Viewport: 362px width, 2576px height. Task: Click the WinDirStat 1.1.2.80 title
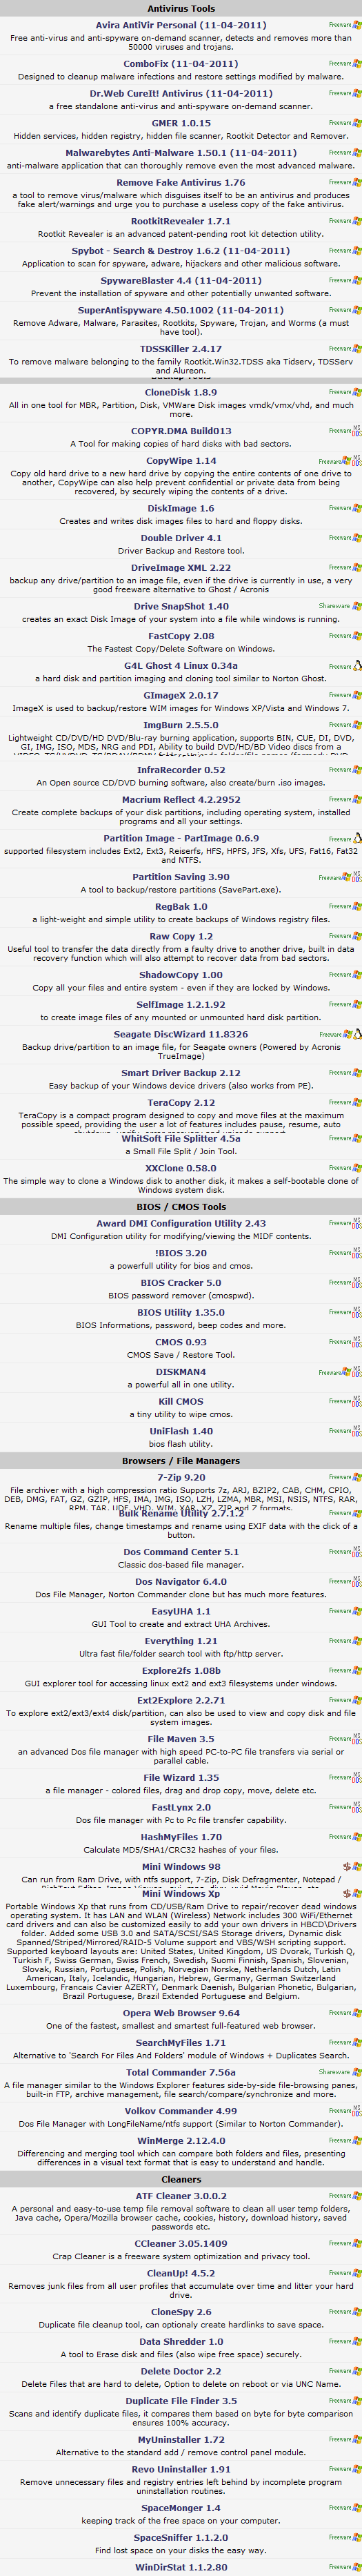coord(181,2568)
